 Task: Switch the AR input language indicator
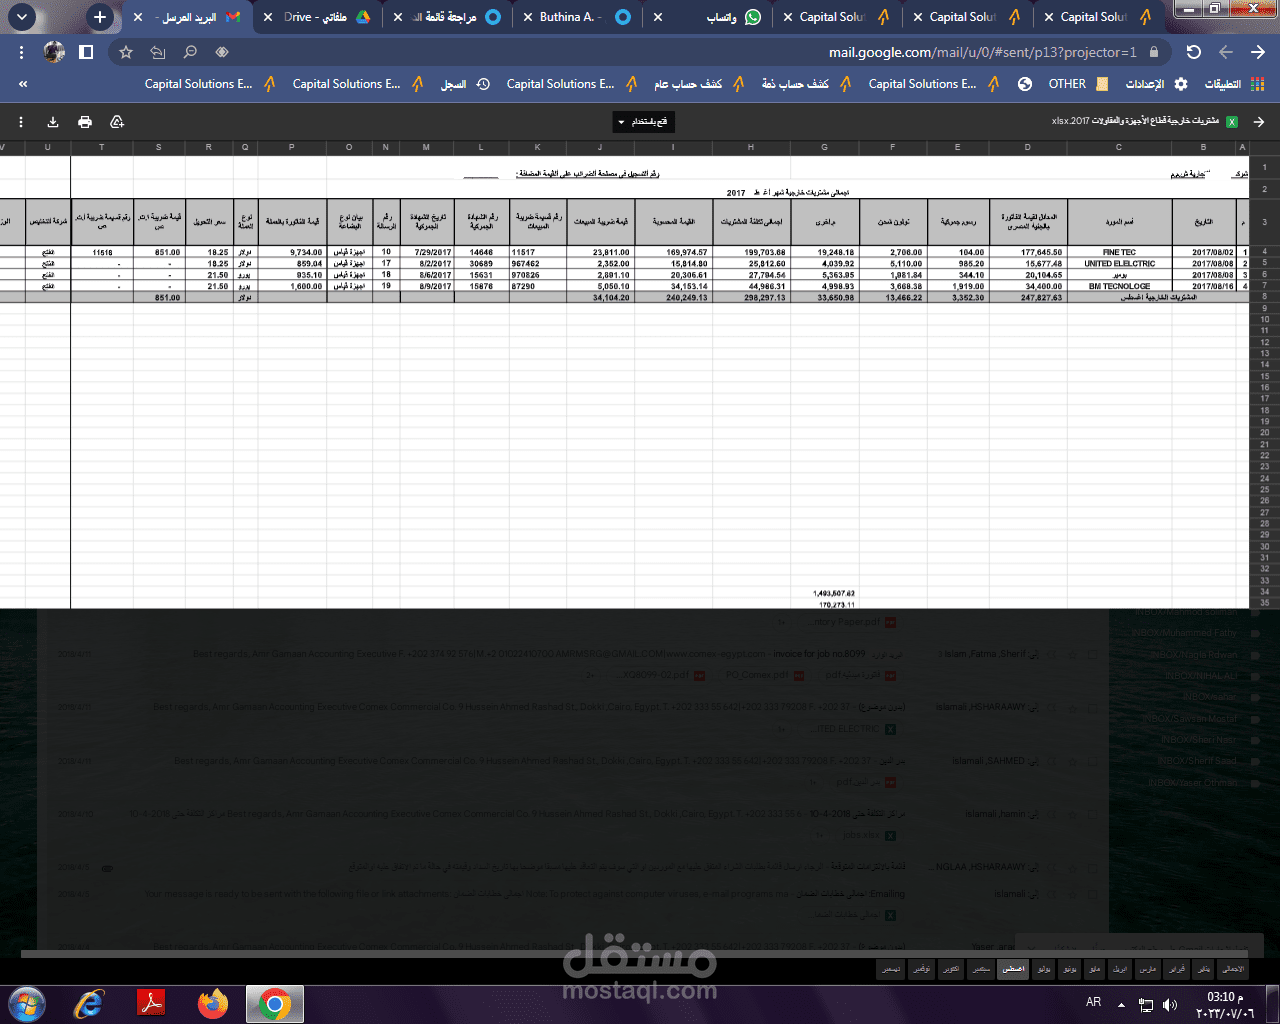pyautogui.click(x=1094, y=1002)
